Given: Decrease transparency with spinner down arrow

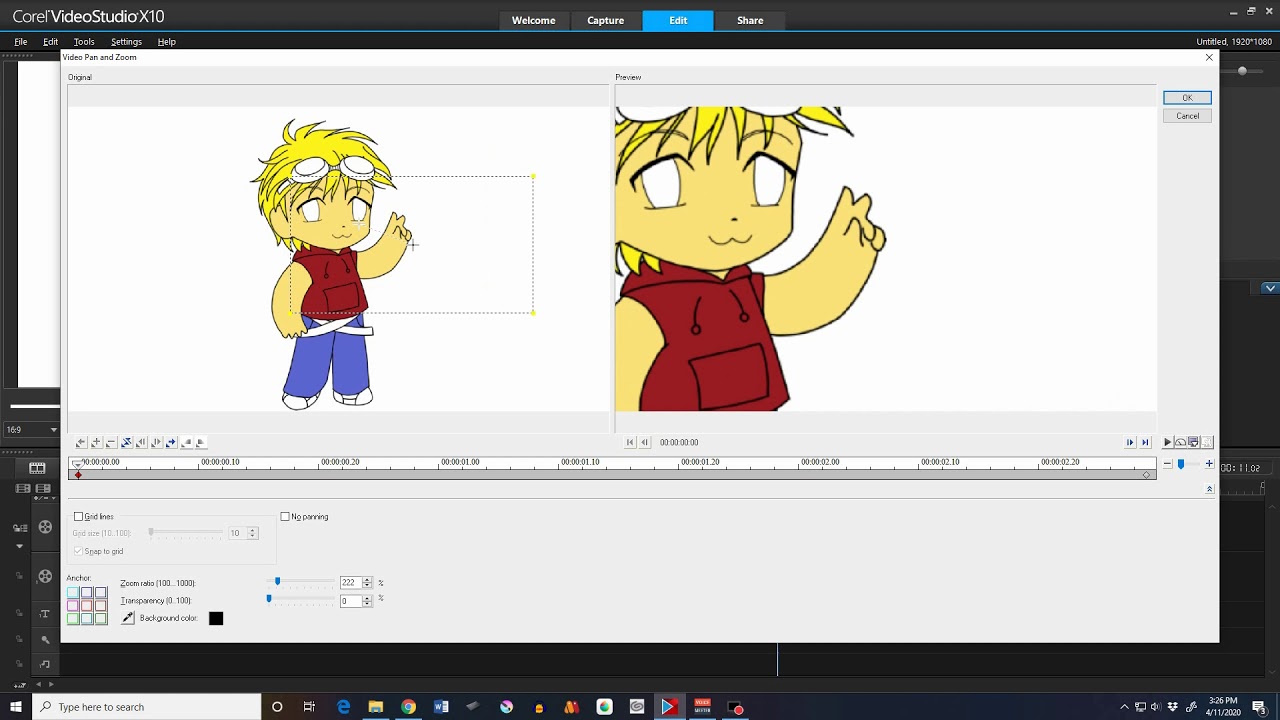Looking at the screenshot, I should pyautogui.click(x=367, y=604).
